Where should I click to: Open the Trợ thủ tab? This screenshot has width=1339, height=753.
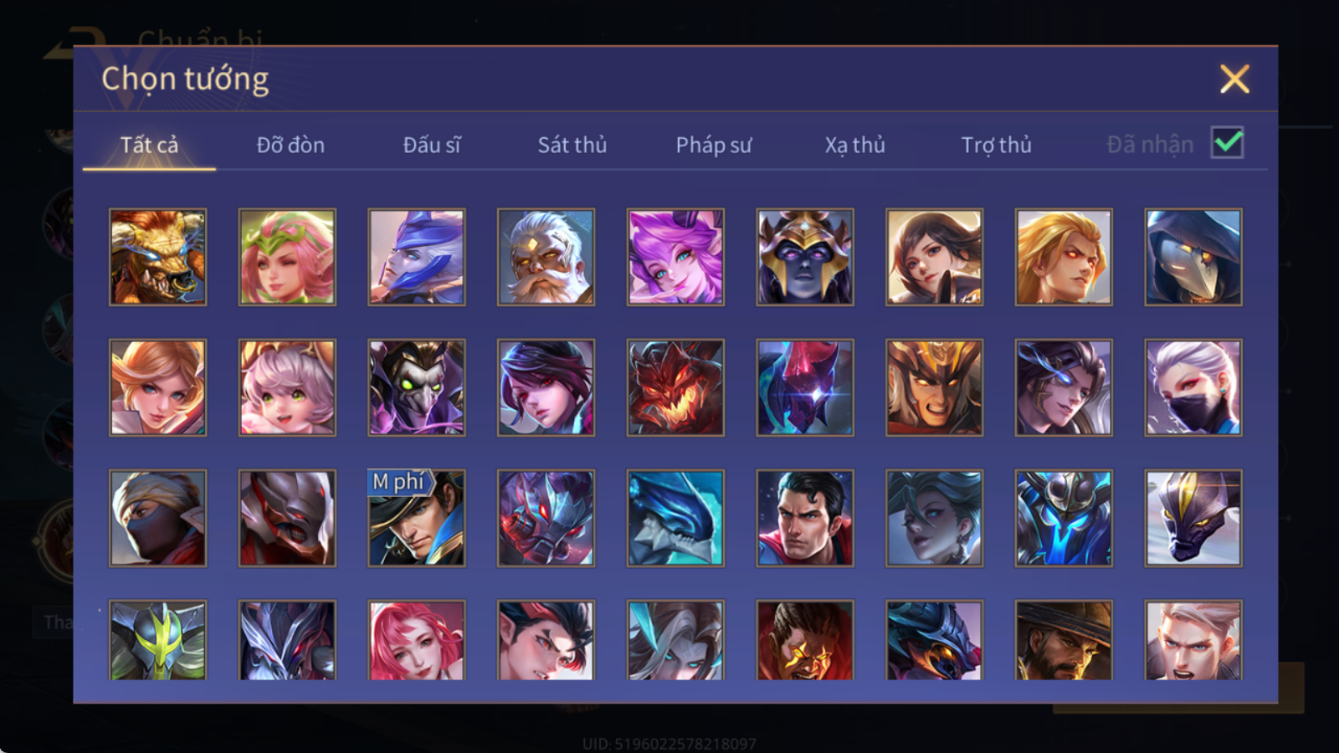click(x=996, y=145)
